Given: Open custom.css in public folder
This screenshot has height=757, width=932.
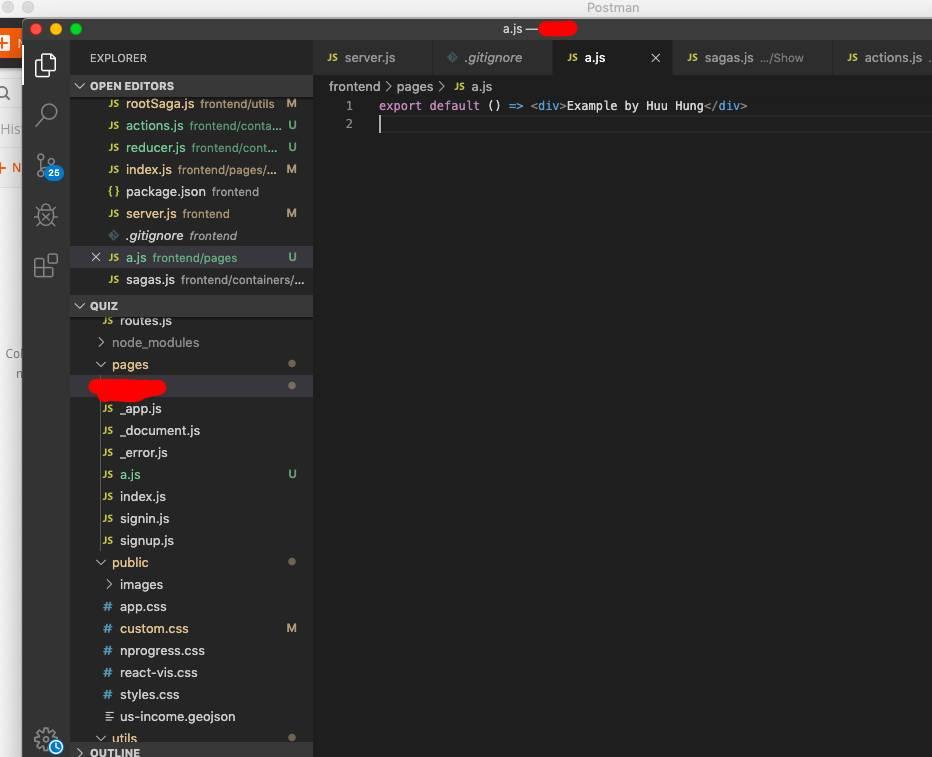Looking at the screenshot, I should click(191, 629).
